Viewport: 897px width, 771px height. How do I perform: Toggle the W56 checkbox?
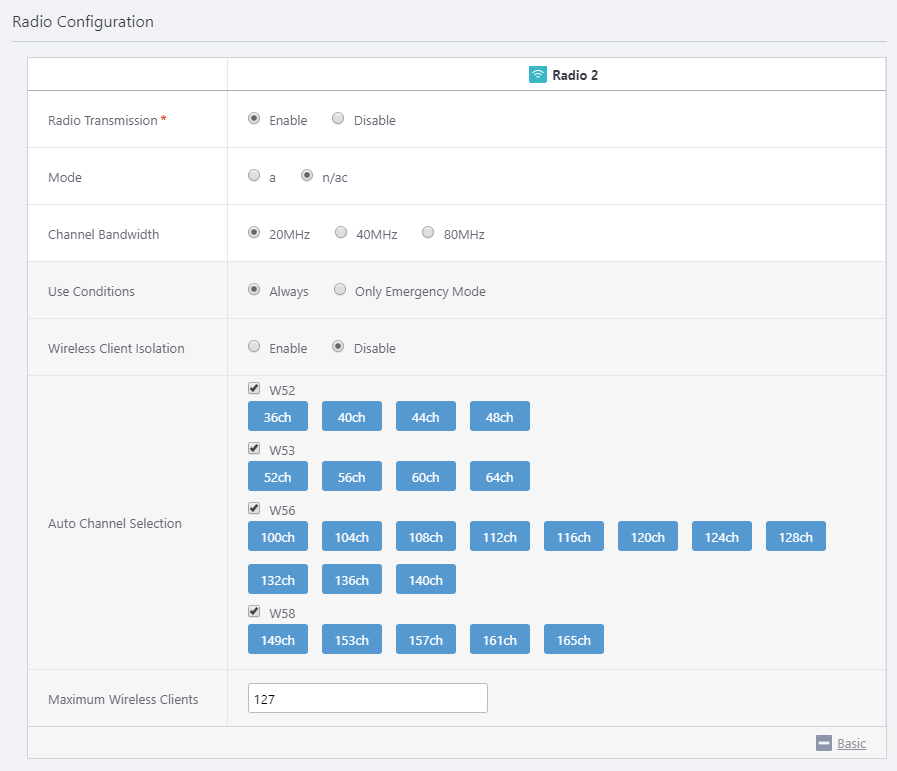[x=254, y=508]
